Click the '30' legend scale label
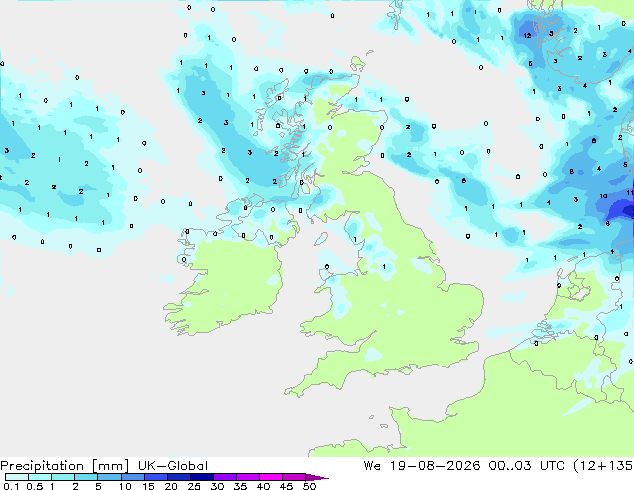 point(217,486)
